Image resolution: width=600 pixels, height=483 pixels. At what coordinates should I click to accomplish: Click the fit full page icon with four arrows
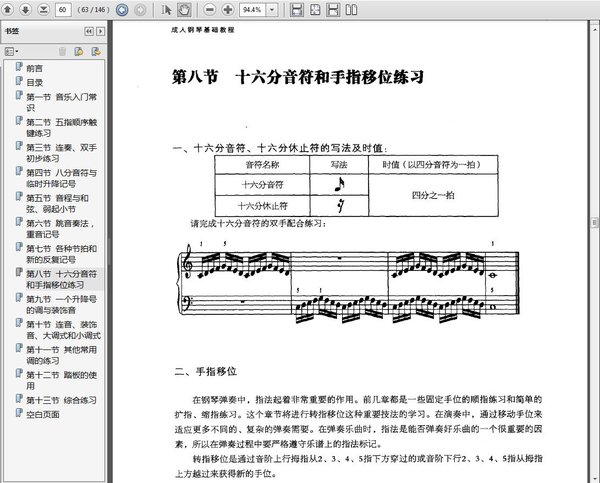(315, 10)
